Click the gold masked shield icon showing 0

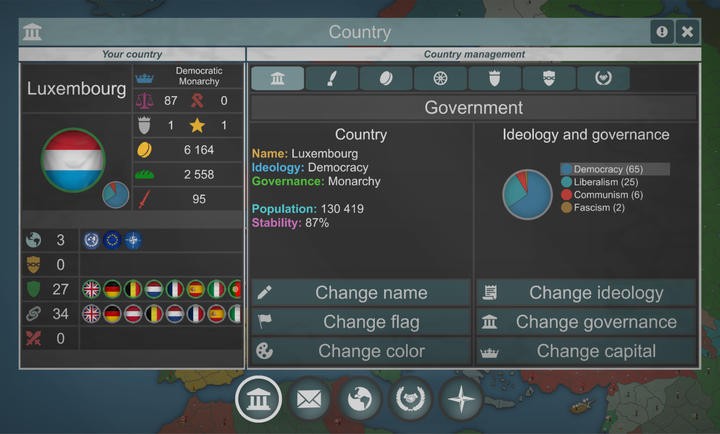coord(34,265)
